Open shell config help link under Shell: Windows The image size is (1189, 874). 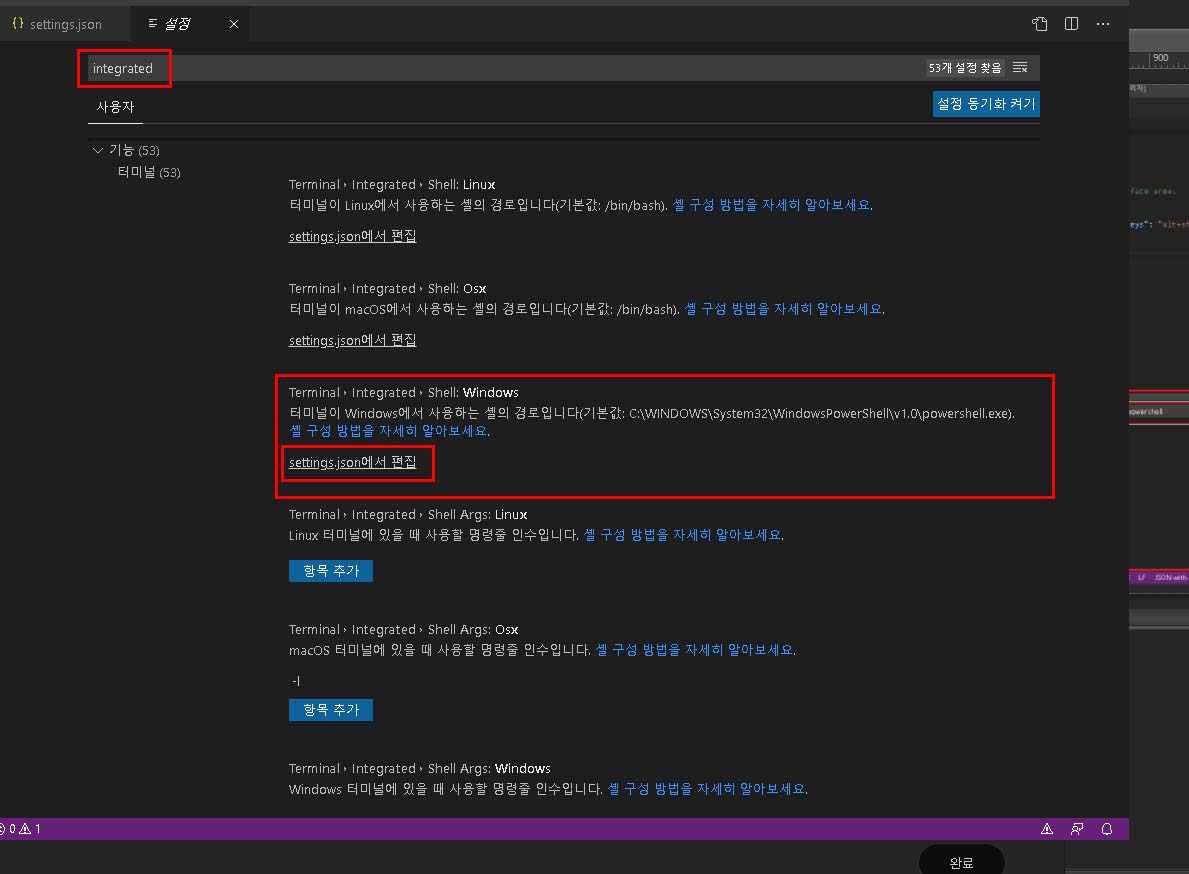[x=389, y=431]
